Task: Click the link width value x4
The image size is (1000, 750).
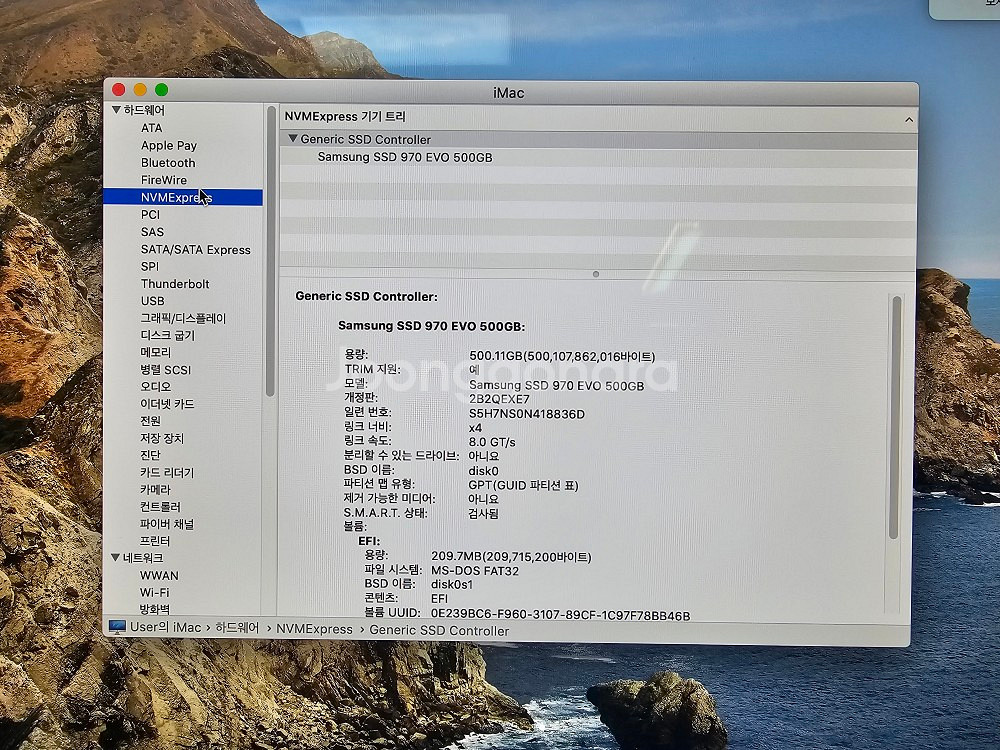Action: tap(475, 427)
